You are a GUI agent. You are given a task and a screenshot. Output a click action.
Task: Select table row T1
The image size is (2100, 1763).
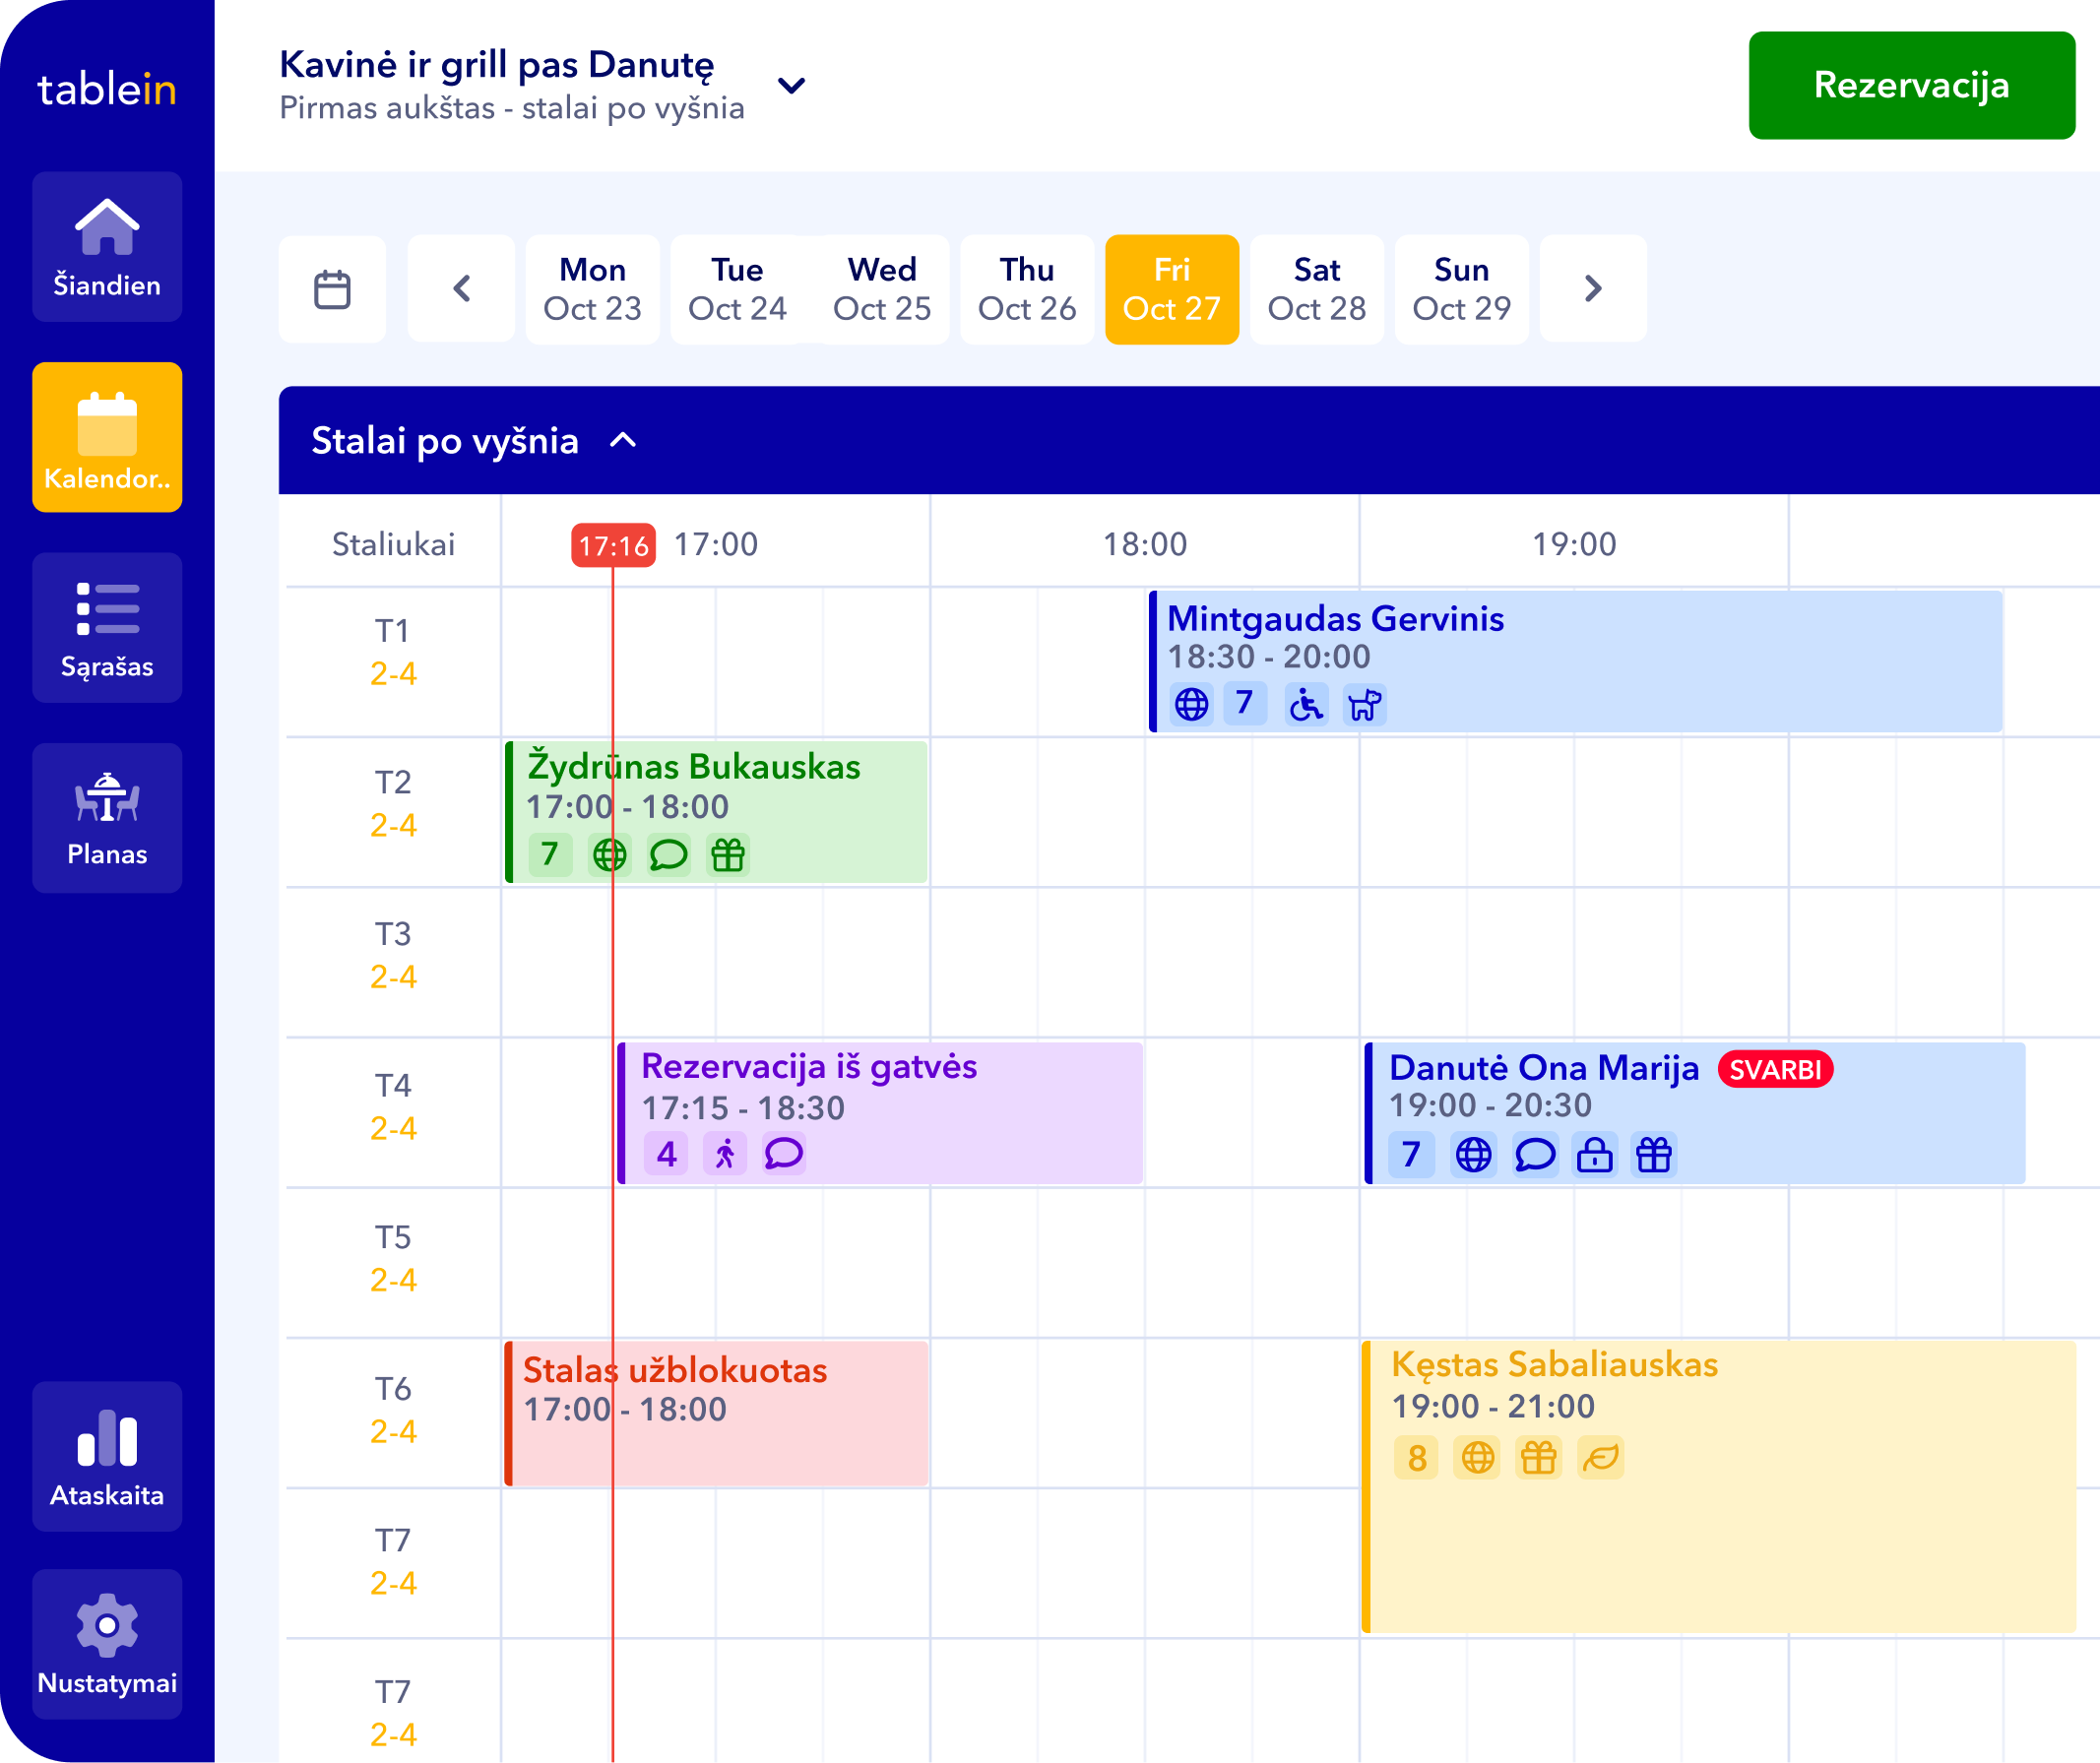(x=393, y=653)
